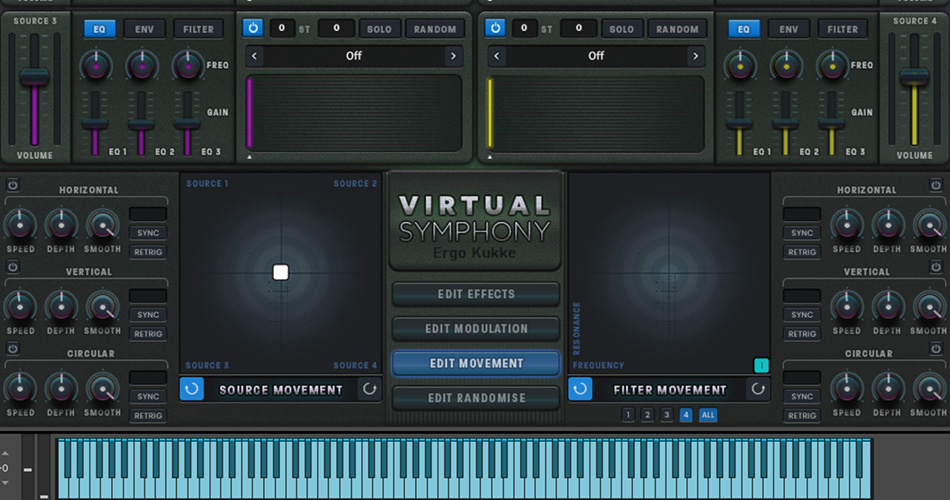Click Filter Movement blue loop icon

pyautogui.click(x=580, y=389)
